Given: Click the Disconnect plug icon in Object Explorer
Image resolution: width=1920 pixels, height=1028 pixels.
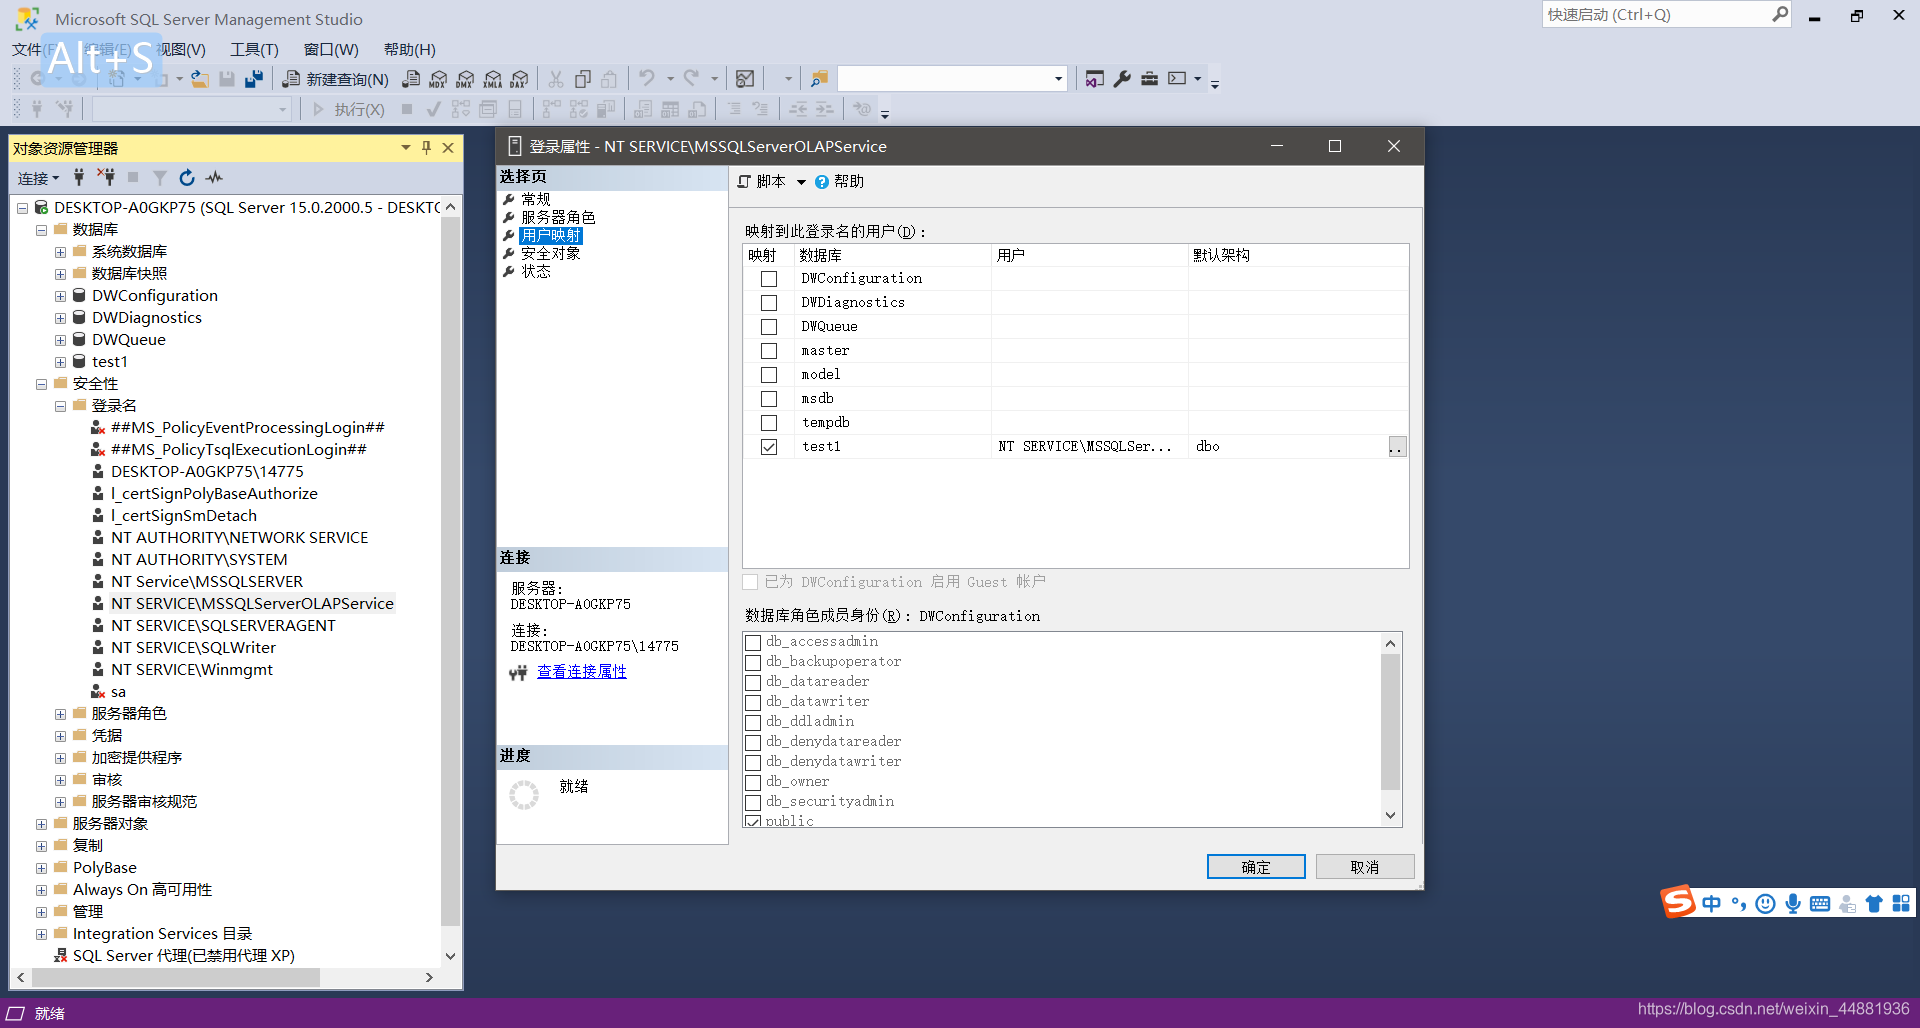Looking at the screenshot, I should coord(106,178).
